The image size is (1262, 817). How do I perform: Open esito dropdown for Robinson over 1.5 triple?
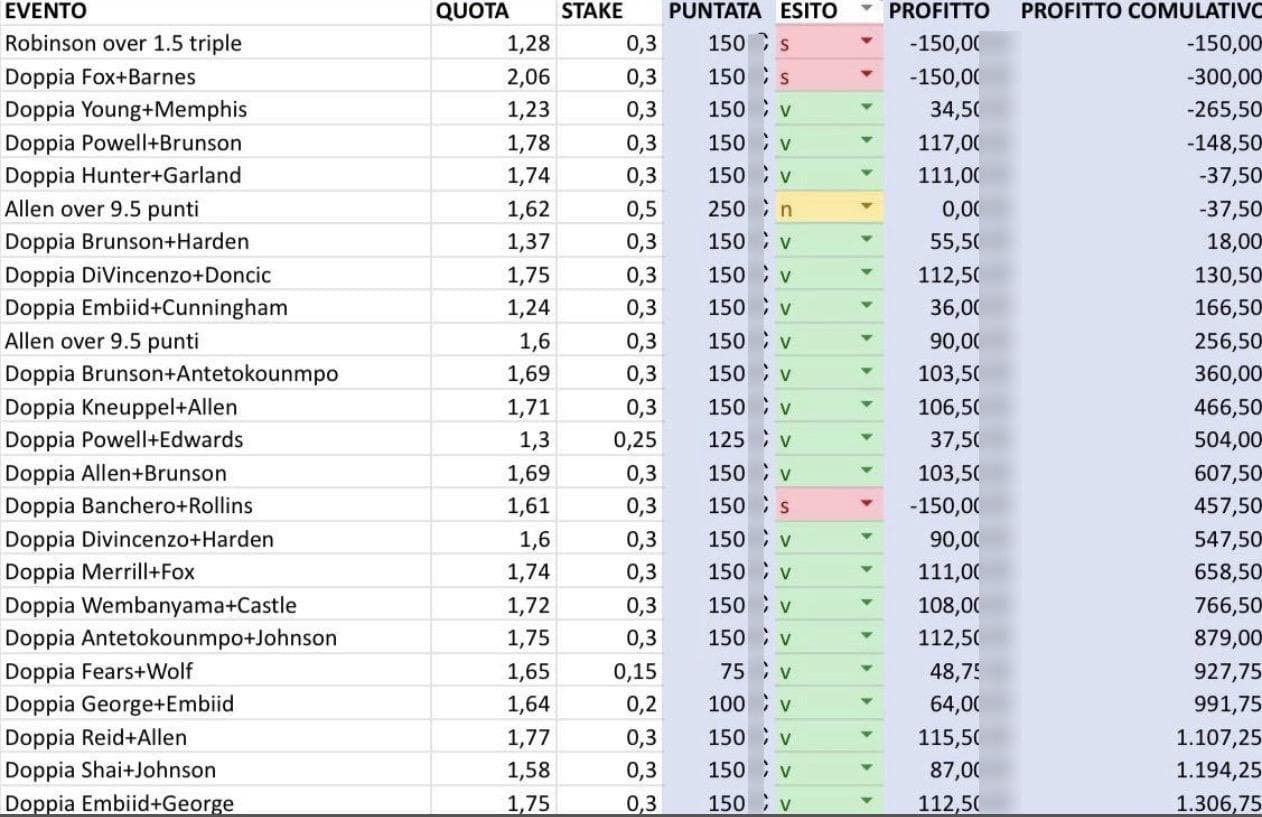(x=867, y=42)
